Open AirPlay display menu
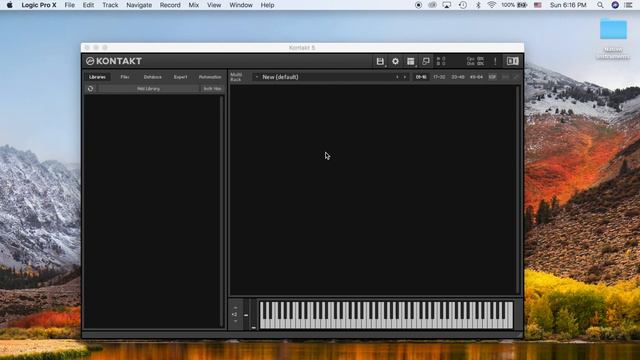Screen dimensions: 640x360 coord(447,5)
